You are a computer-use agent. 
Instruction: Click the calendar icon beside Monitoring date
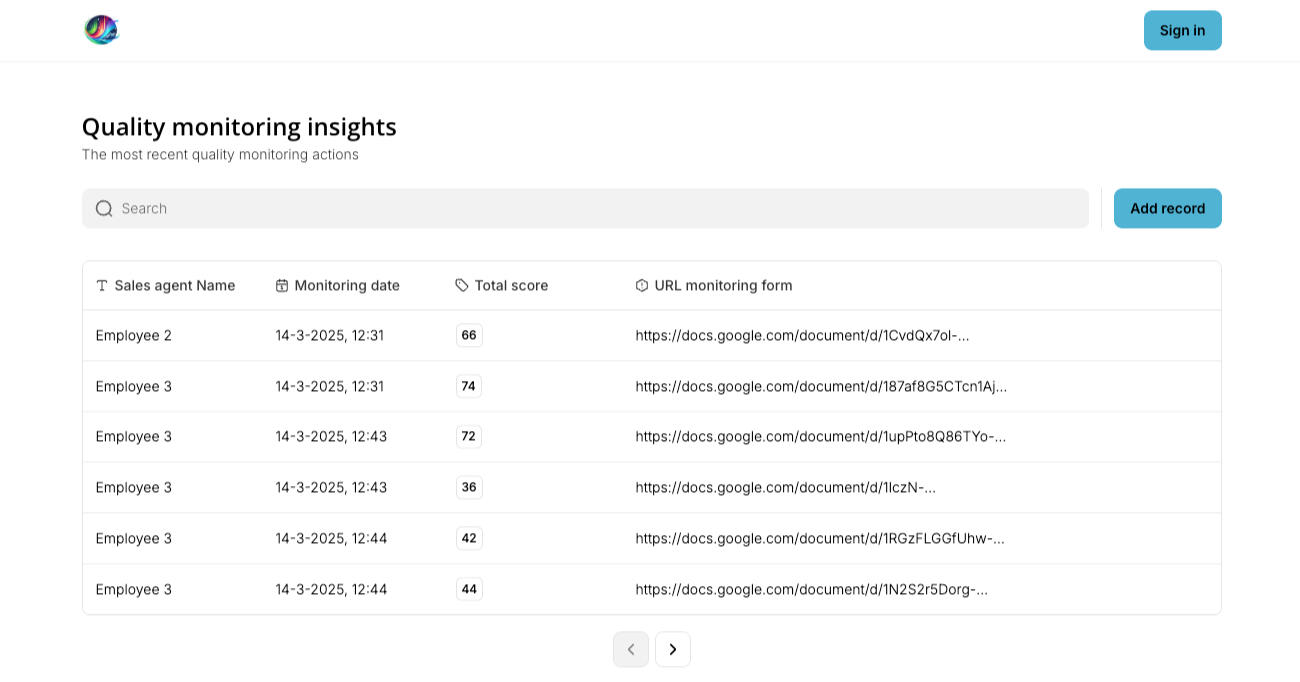282,286
